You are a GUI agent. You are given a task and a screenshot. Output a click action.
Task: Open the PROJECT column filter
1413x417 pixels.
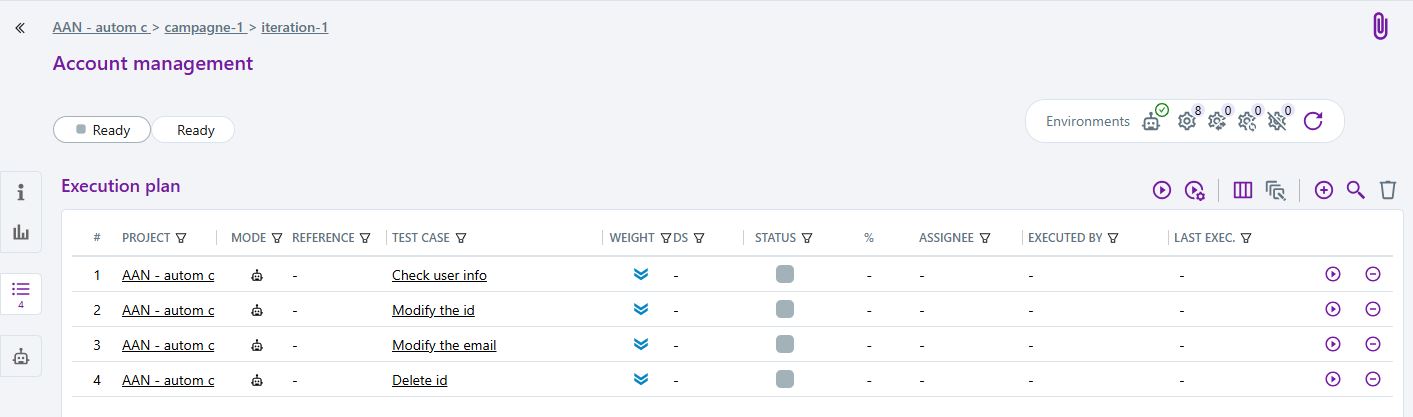click(181, 238)
